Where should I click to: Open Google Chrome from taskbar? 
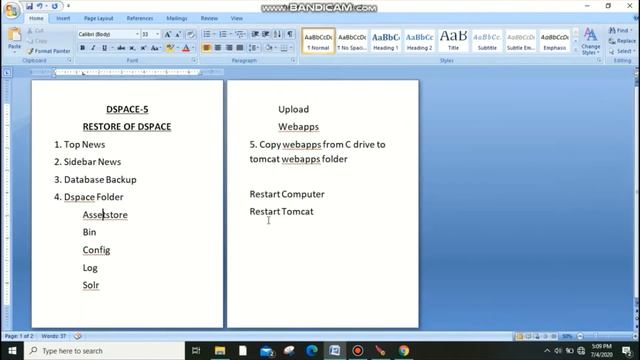pyautogui.click(x=404, y=351)
